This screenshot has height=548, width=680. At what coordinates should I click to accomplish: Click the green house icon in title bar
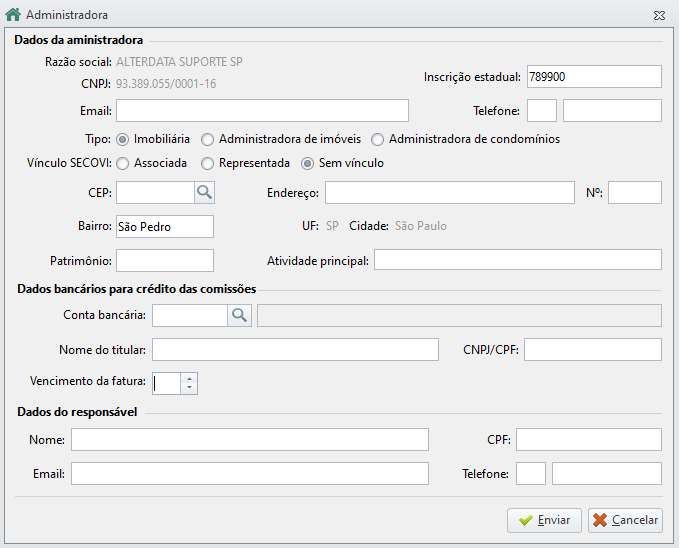coord(13,14)
